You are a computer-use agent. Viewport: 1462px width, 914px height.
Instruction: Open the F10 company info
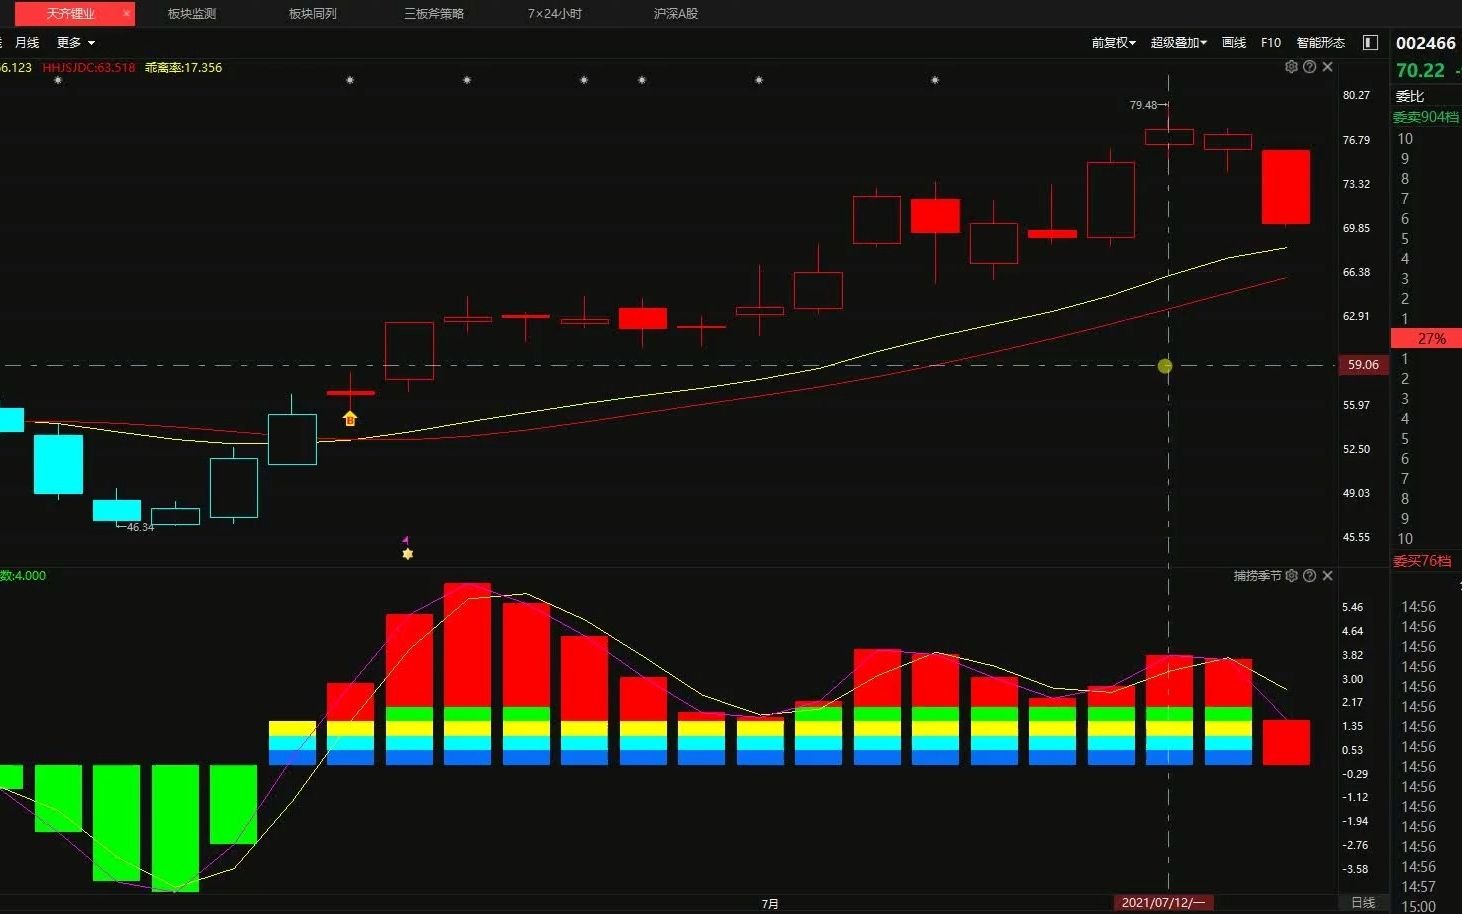pos(1271,43)
